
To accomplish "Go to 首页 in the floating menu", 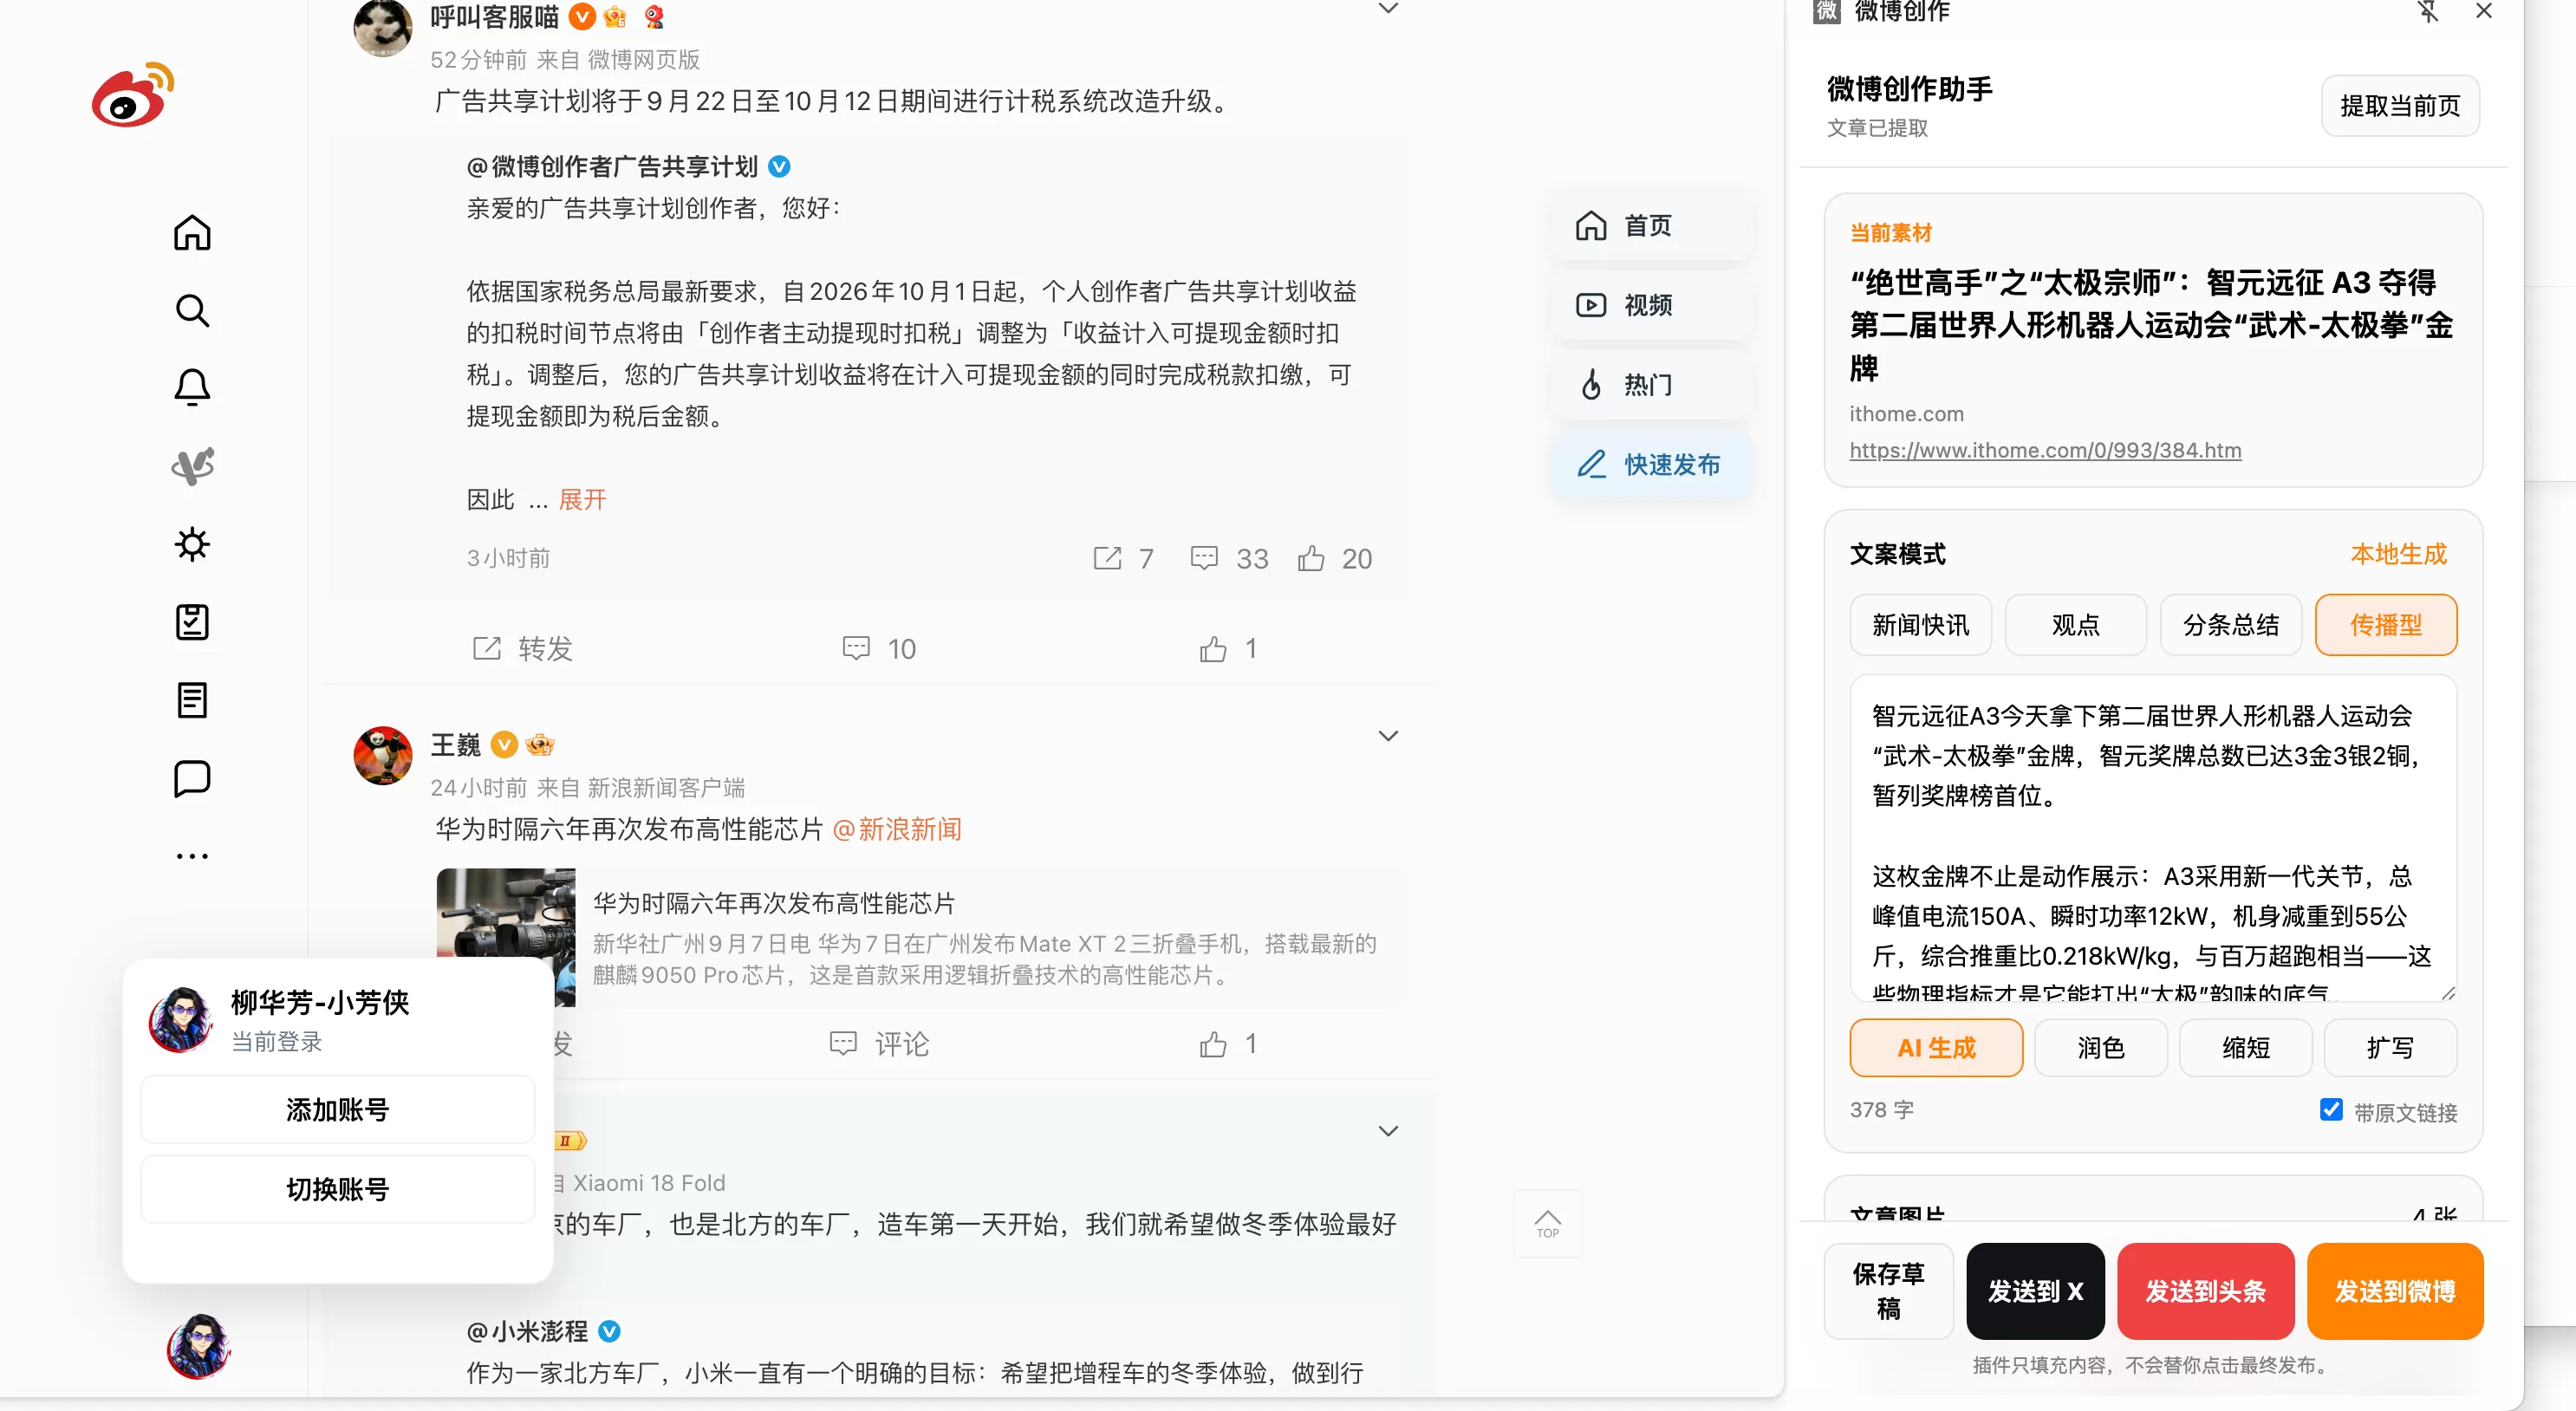I will point(1652,226).
